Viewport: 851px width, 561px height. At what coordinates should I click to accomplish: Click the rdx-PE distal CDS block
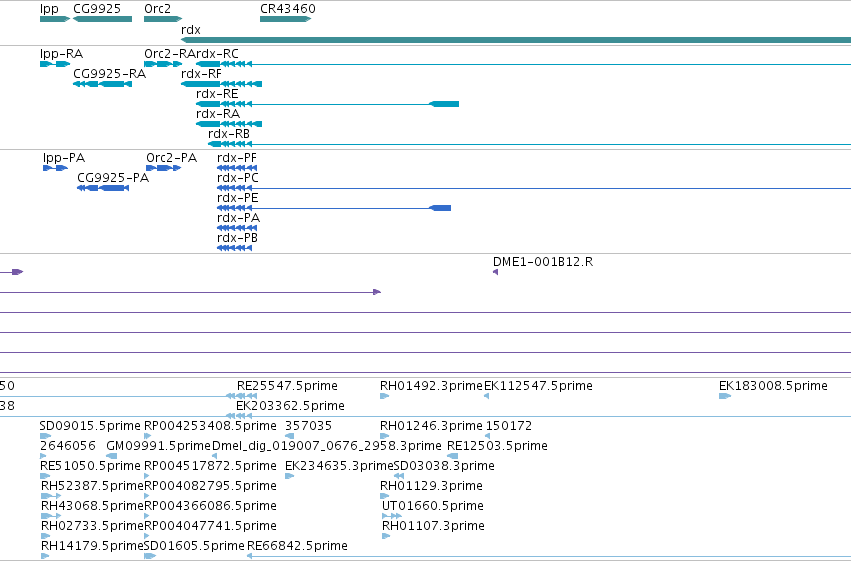pyautogui.click(x=440, y=208)
